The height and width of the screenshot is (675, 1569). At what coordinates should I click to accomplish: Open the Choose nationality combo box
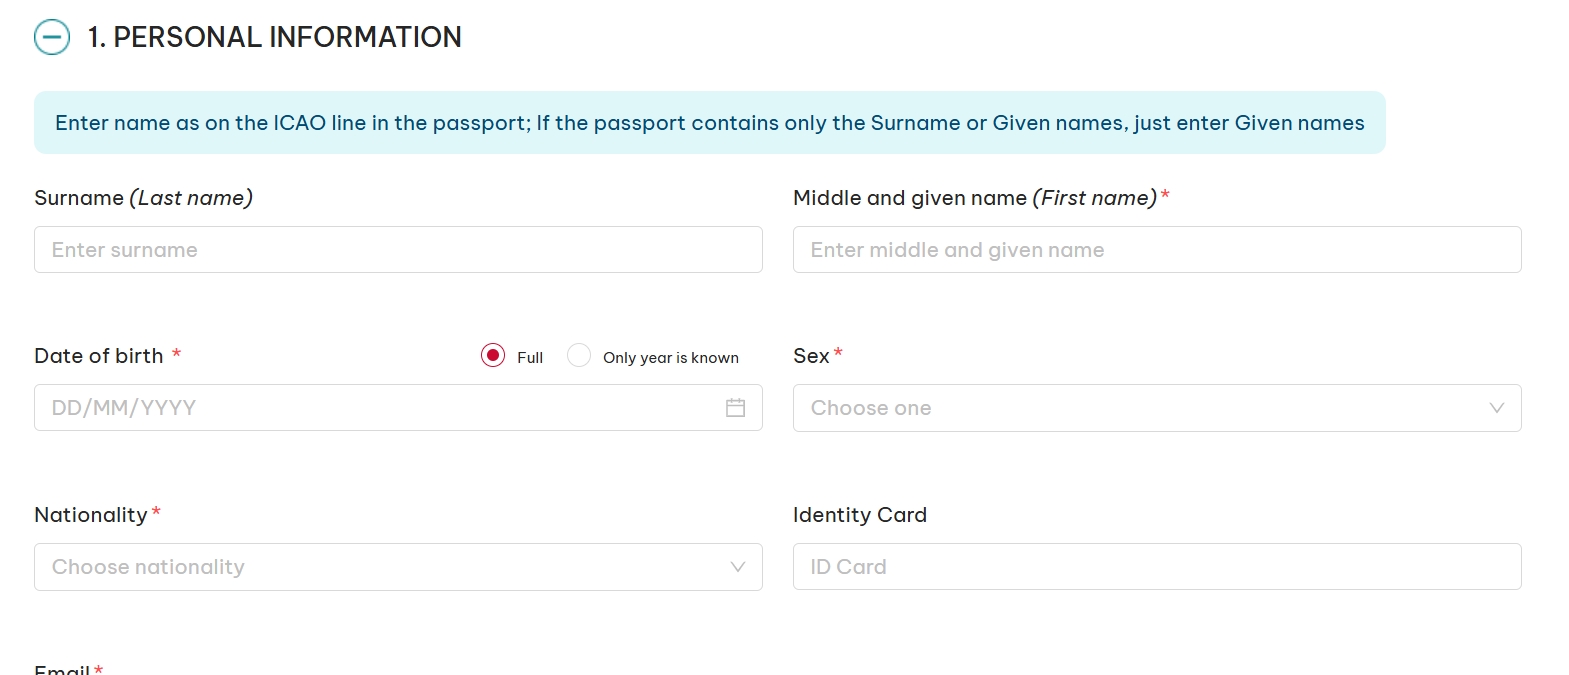[x=380, y=567]
